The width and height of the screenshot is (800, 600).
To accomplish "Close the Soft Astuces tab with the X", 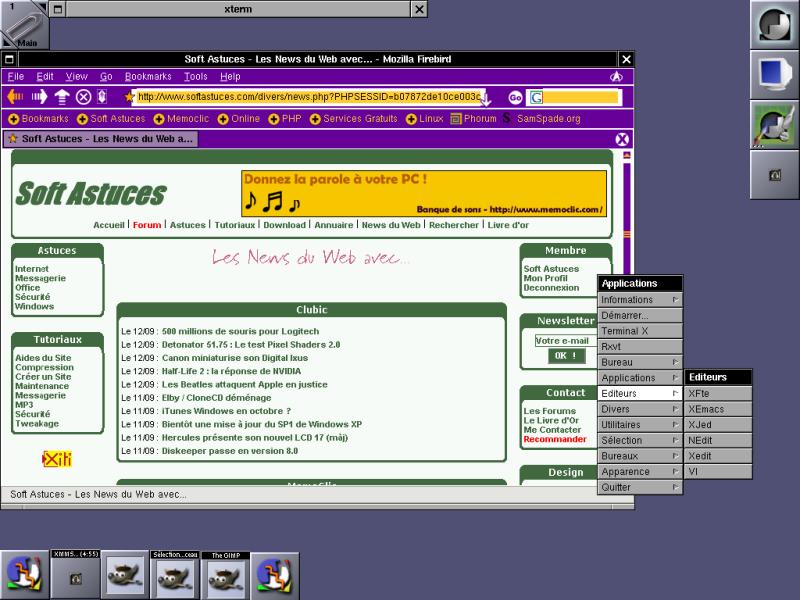I will click(622, 139).
